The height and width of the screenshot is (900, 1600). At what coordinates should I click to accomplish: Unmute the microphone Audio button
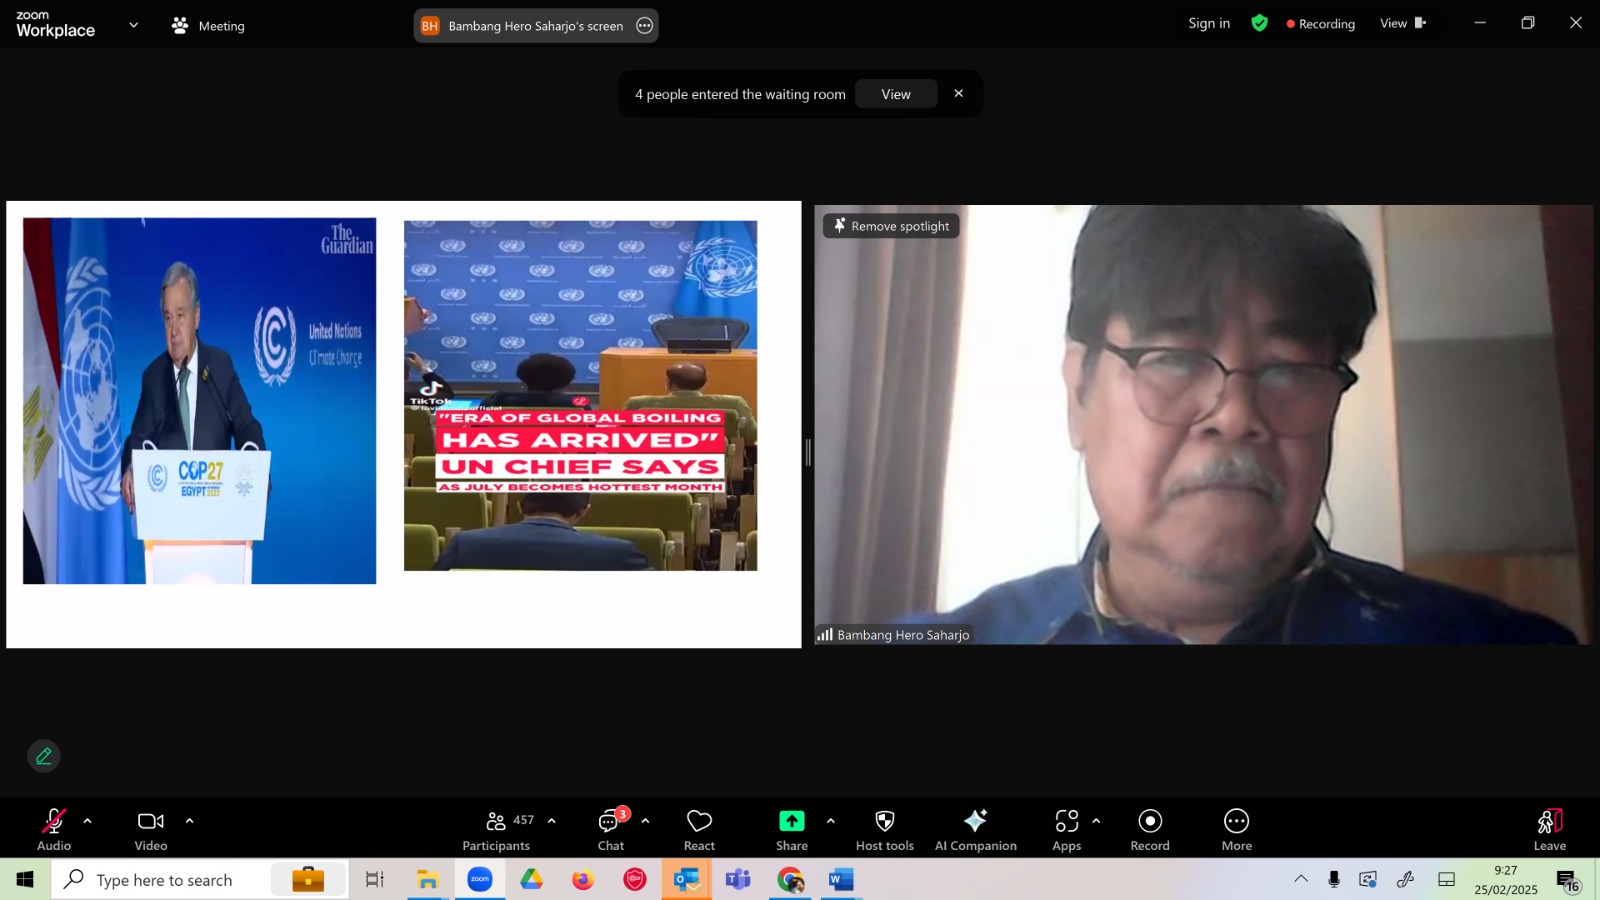point(54,830)
